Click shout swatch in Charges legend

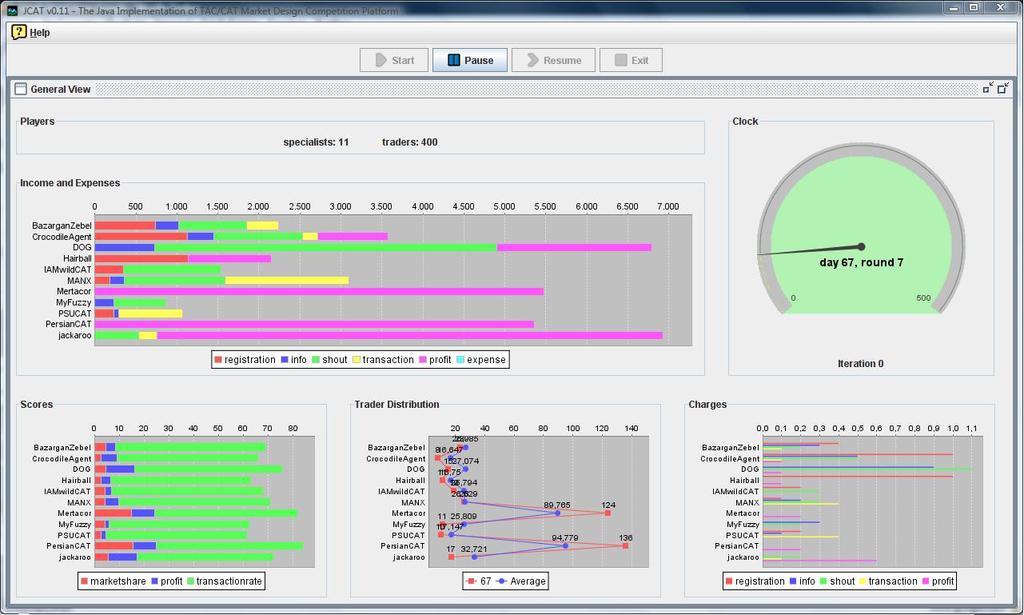pyautogui.click(x=823, y=581)
